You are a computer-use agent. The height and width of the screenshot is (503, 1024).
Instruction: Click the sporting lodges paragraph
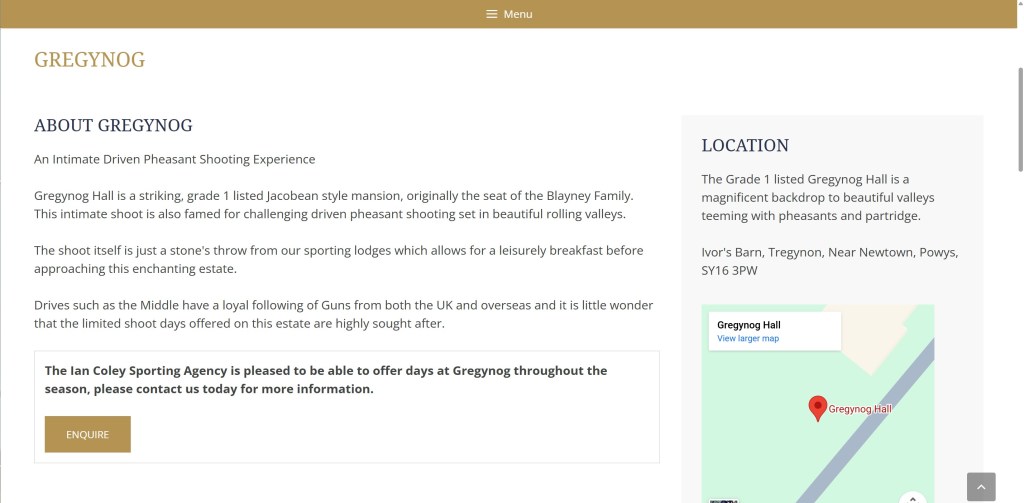(x=338, y=259)
